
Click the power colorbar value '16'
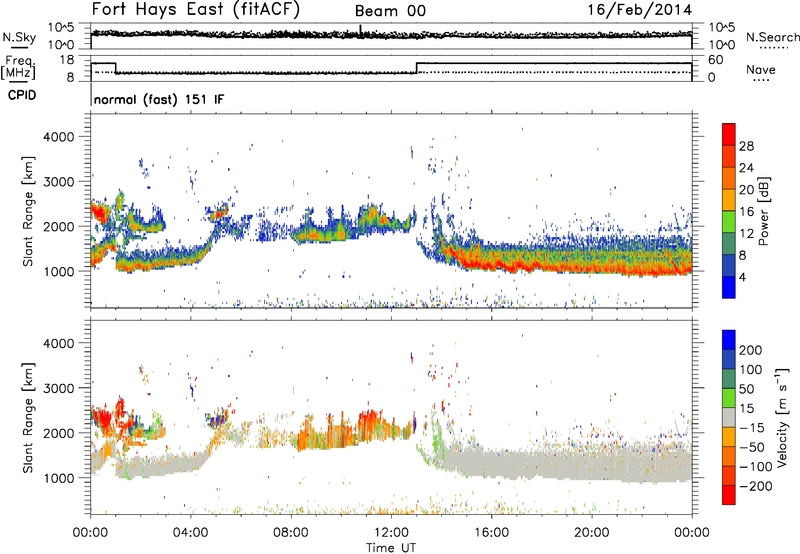pos(746,212)
